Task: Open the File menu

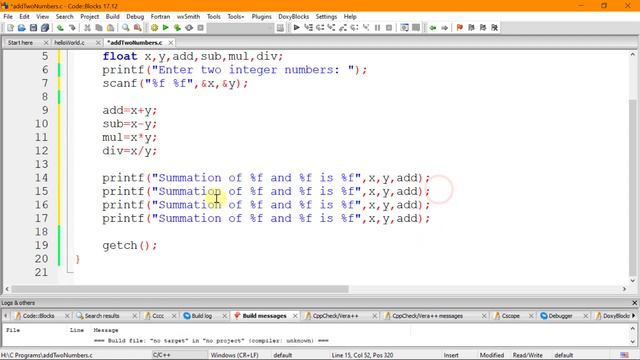Action: tap(8, 17)
